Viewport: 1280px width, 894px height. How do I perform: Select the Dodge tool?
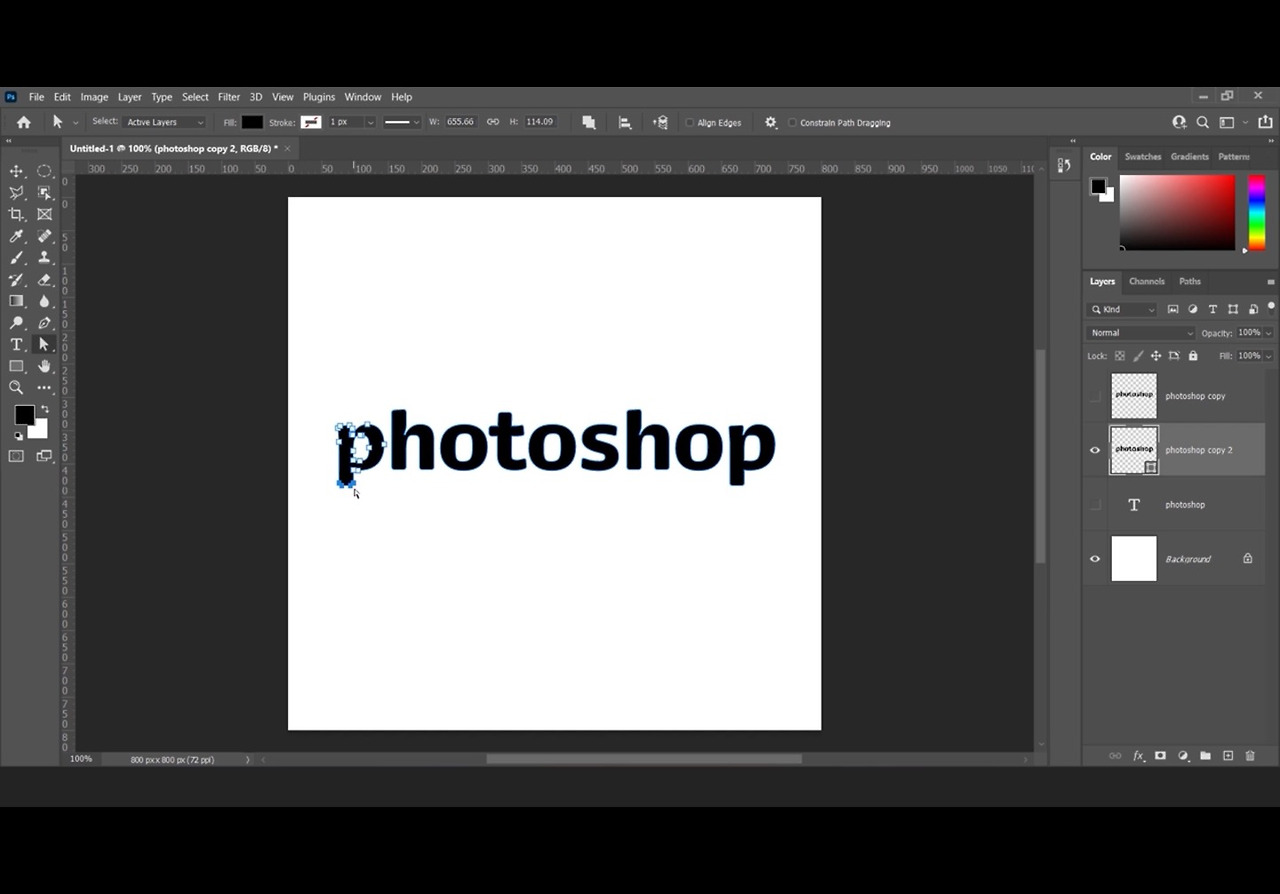tap(17, 323)
